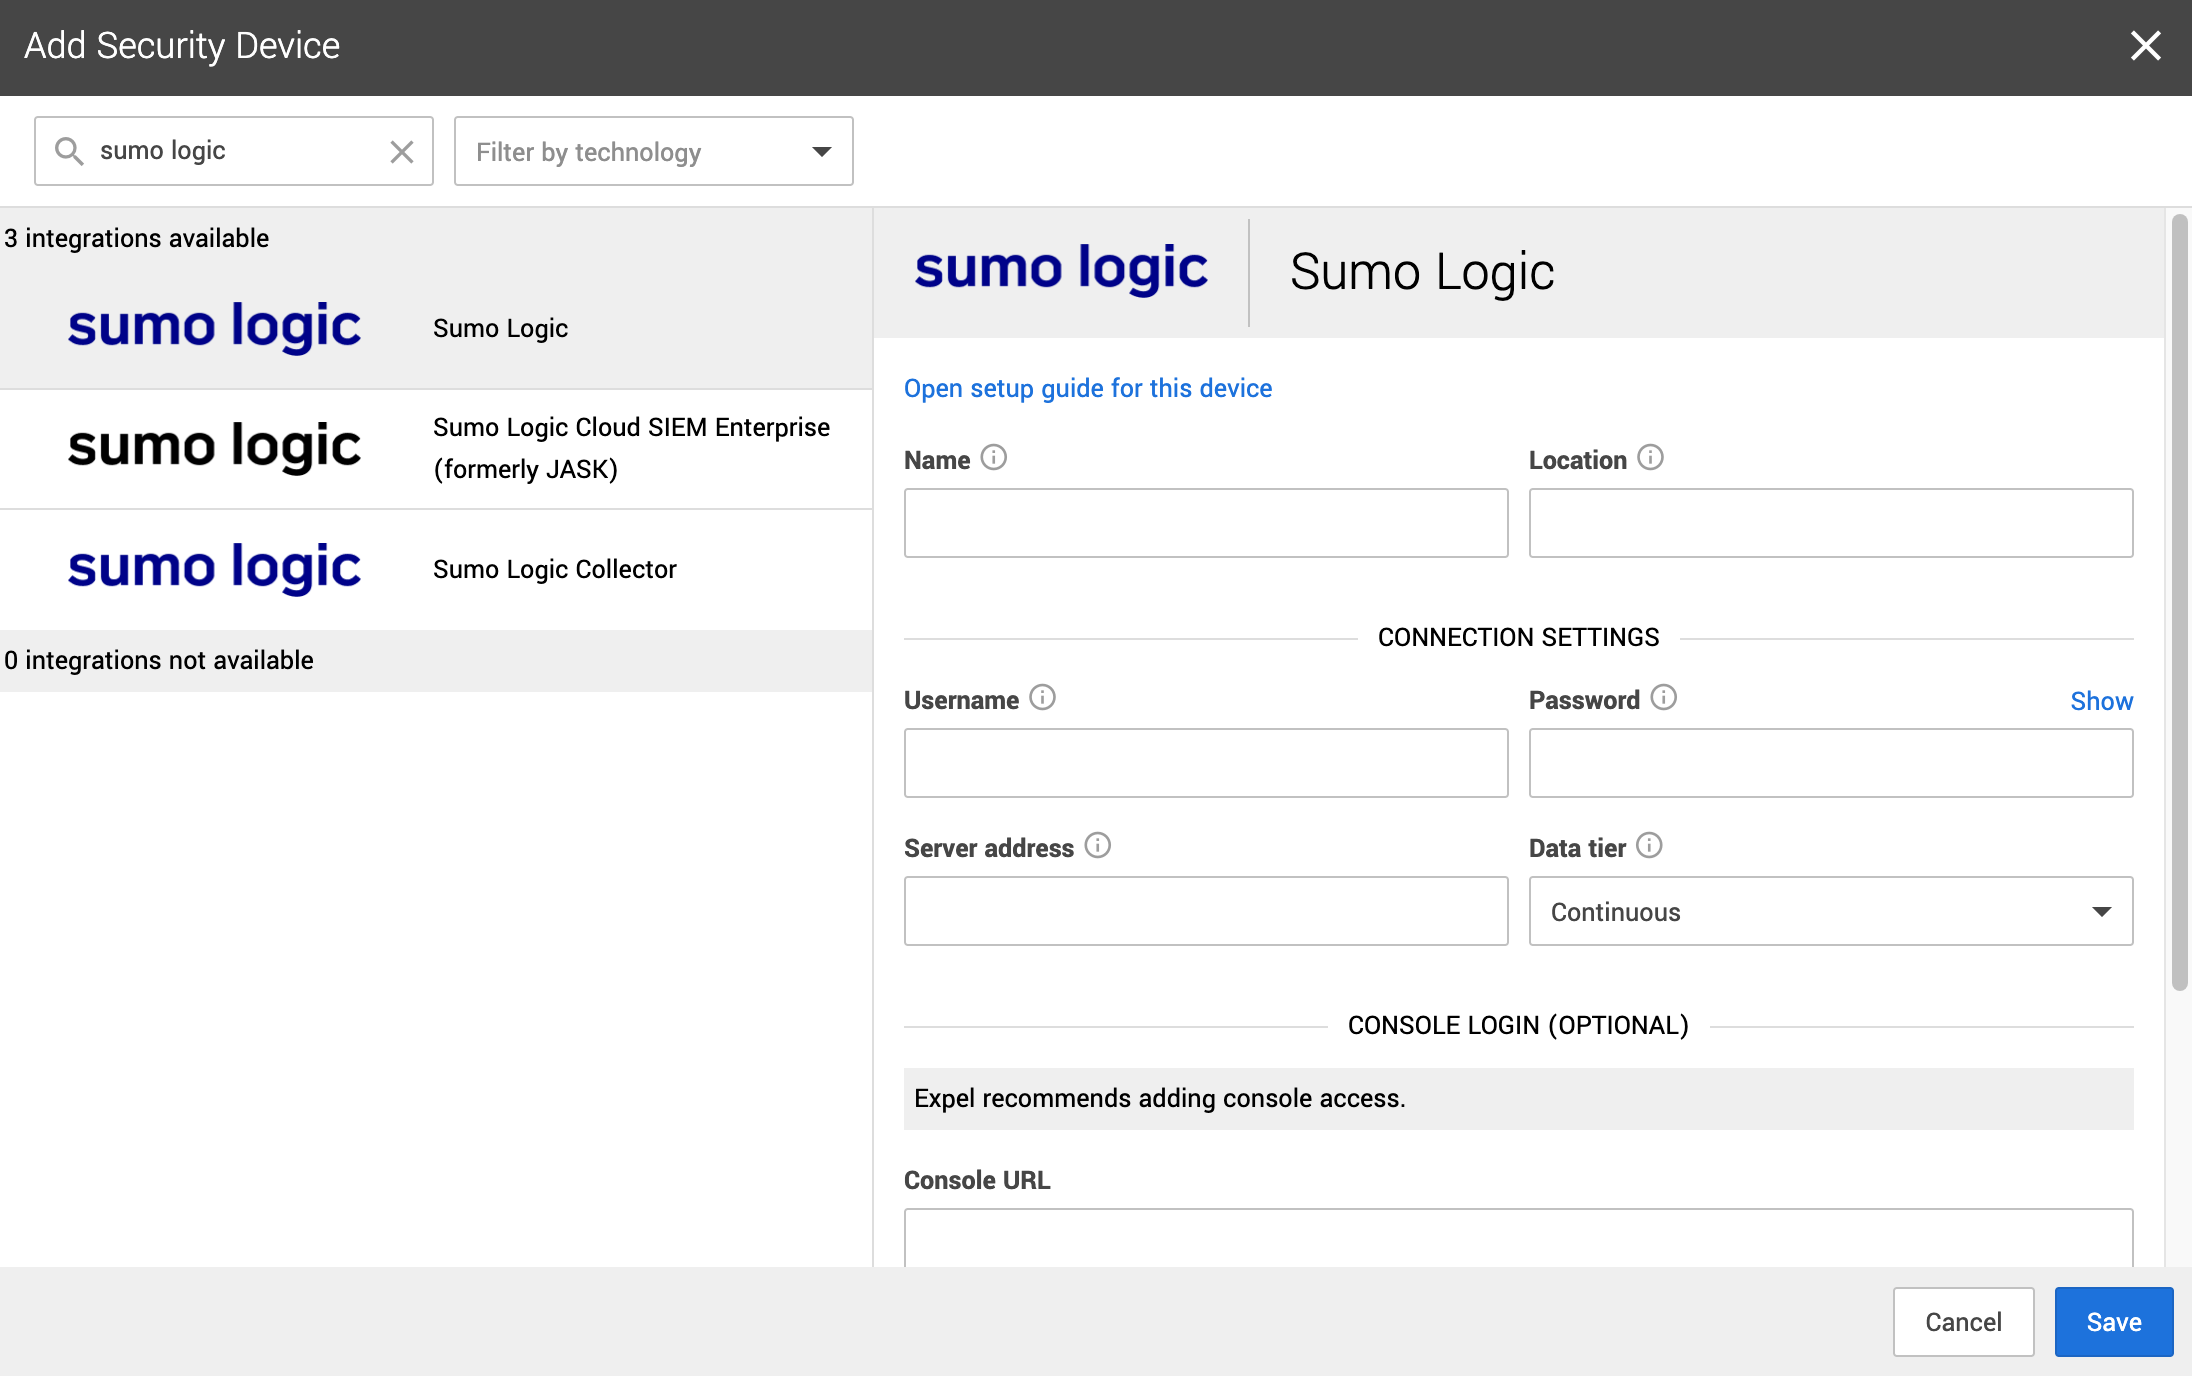Viewport: 2192px width, 1376px height.
Task: Open setup guide for this device
Action: 1088,388
